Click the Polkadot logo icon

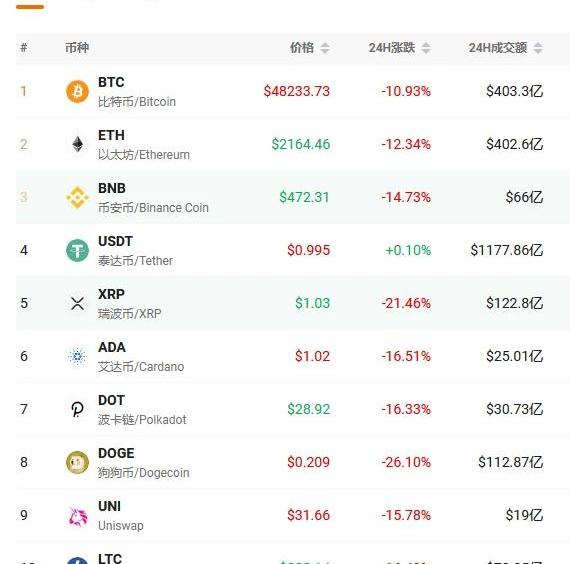77,409
